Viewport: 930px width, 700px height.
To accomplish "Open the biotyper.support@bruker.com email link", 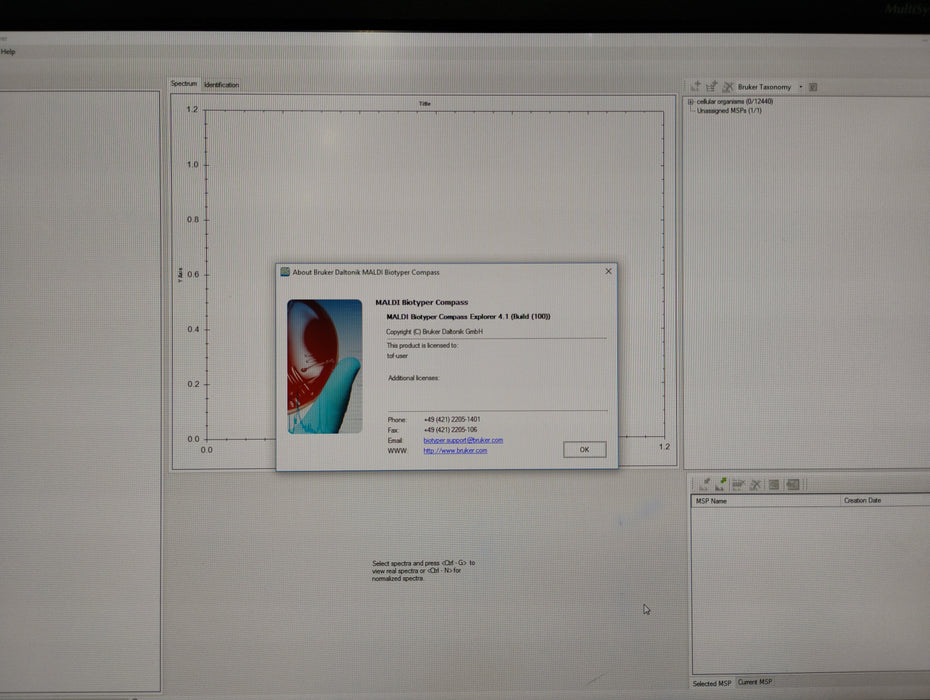I will pyautogui.click(x=463, y=440).
